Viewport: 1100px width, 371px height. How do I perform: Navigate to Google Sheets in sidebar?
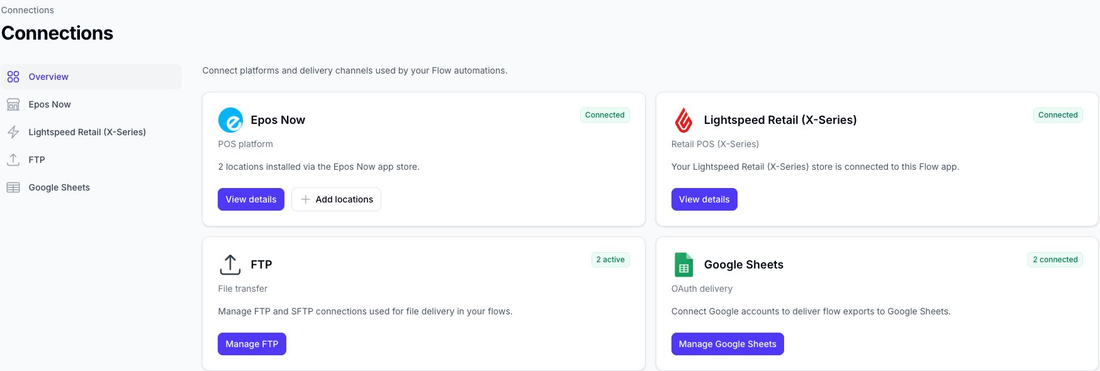pos(91,187)
